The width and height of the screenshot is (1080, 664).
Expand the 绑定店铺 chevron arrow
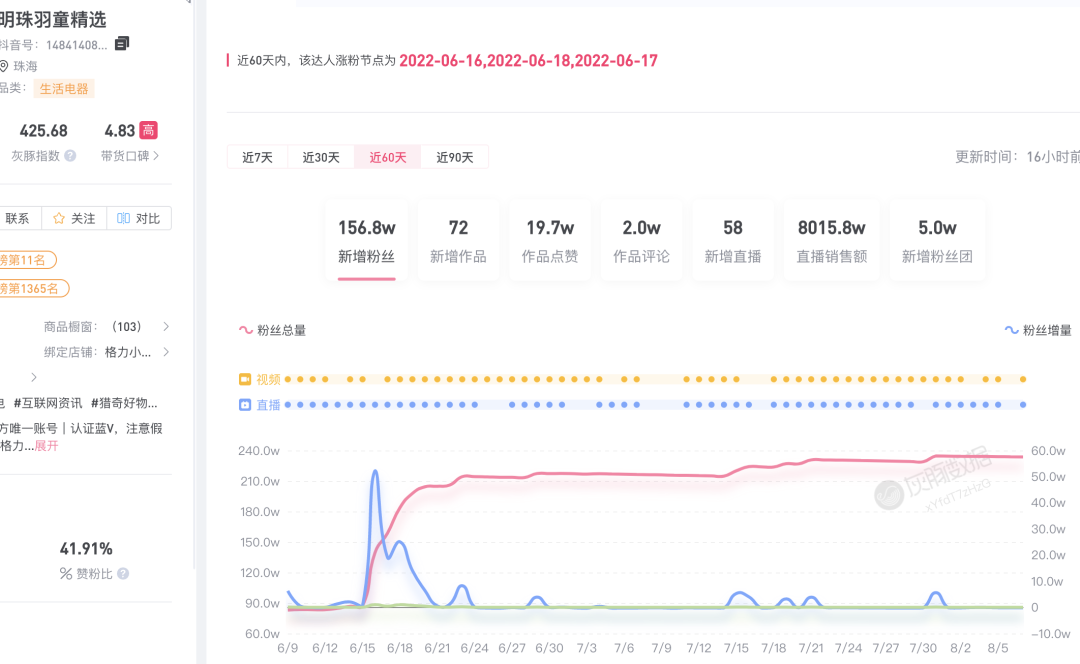166,352
